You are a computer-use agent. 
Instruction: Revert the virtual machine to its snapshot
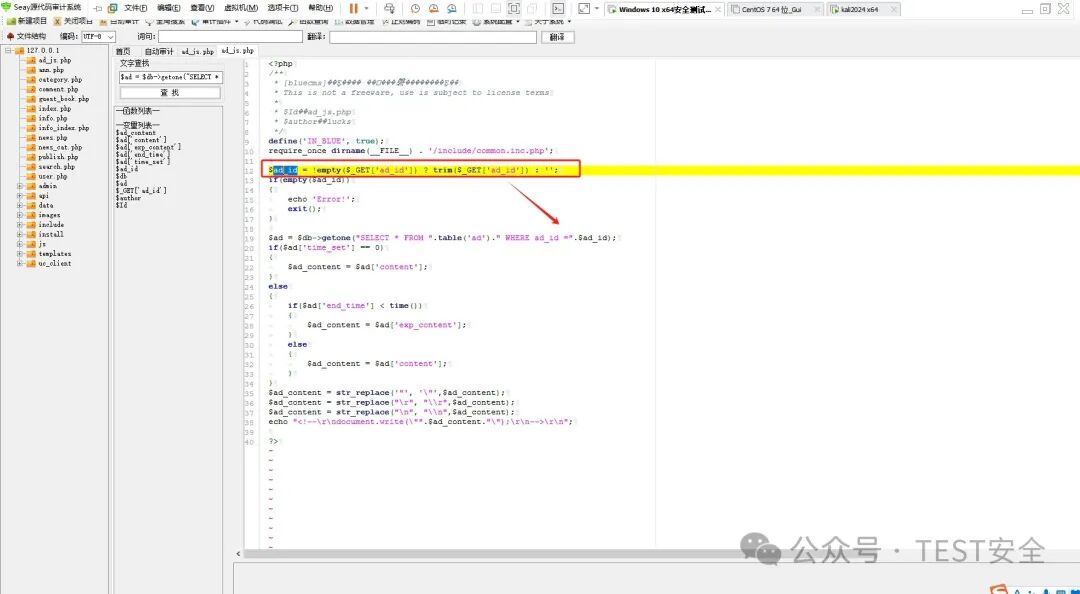pyautogui.click(x=434, y=9)
